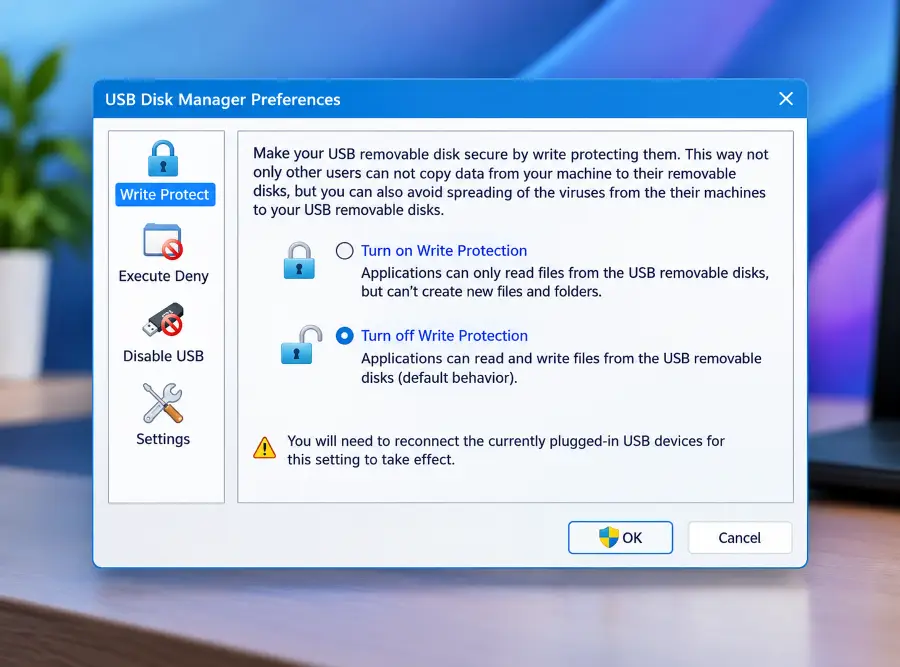Viewport: 900px width, 667px height.
Task: Click the Write Protect padlock icon in sidebar
Action: [163, 158]
